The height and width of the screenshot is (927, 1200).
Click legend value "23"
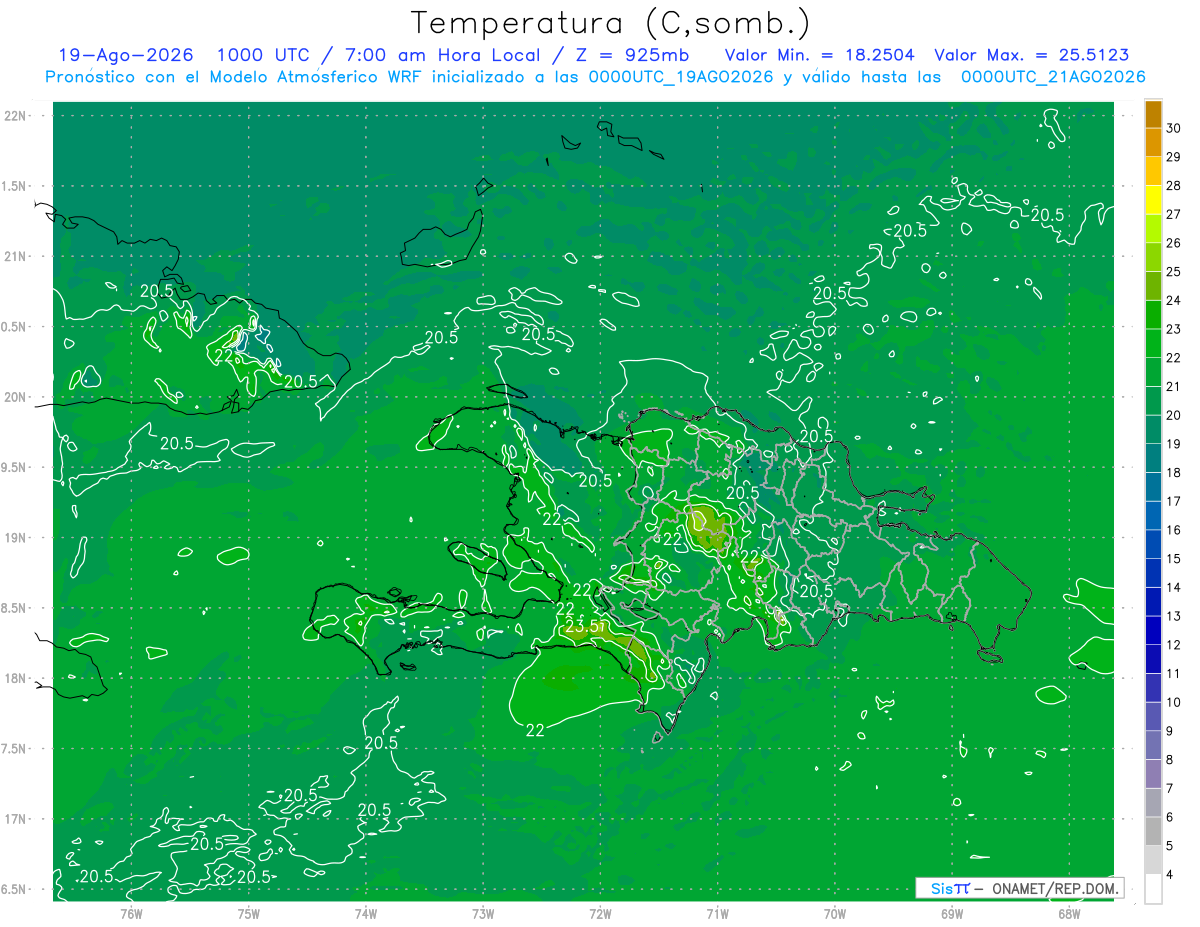tap(1174, 329)
